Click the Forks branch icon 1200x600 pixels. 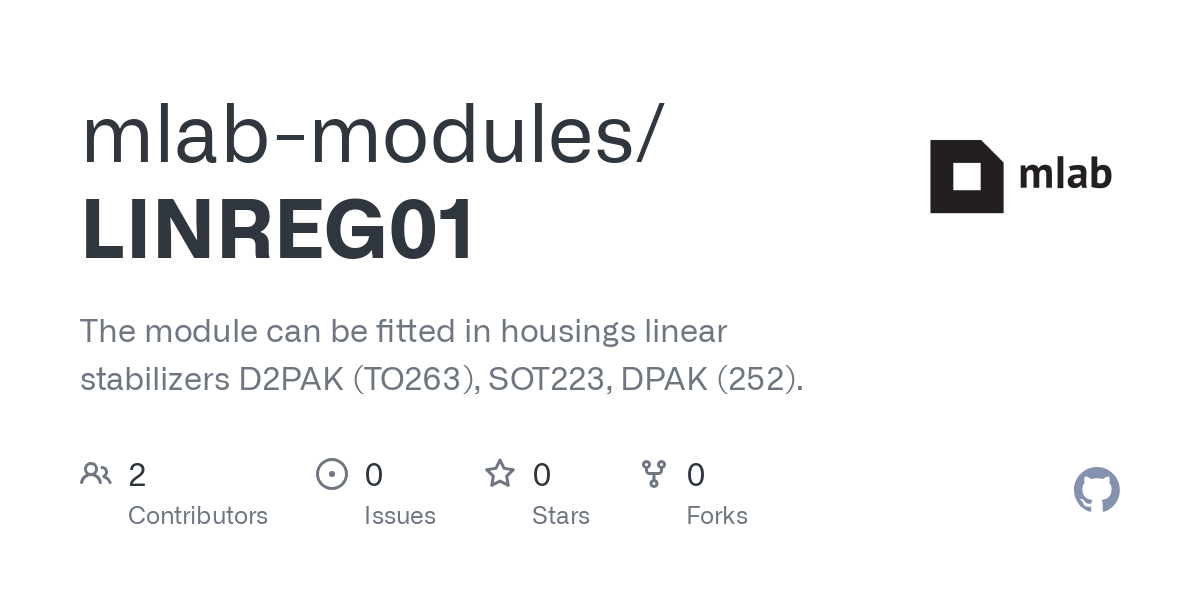tap(654, 474)
